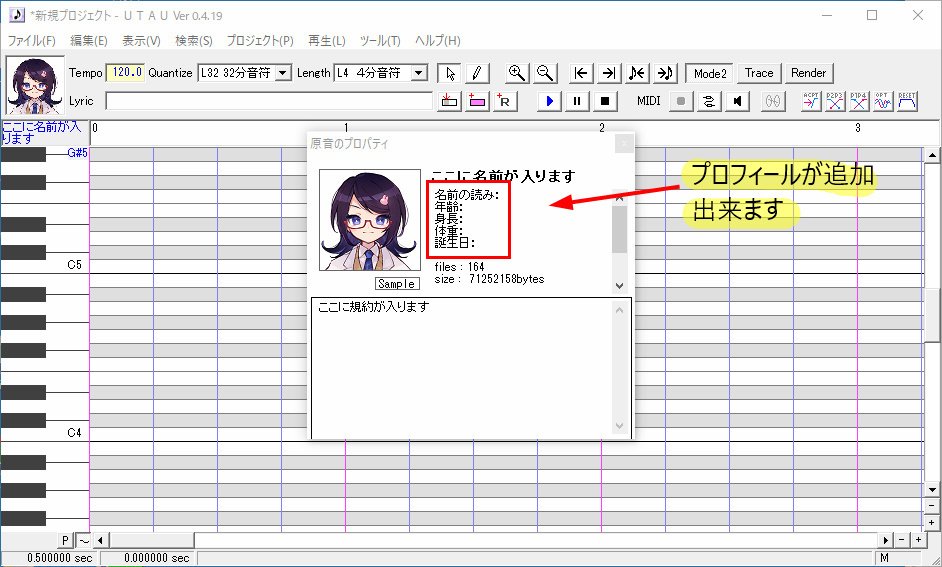Viewport: 942px width, 567px height.
Task: Click the vertical zoom plus button
Action: click(932, 523)
